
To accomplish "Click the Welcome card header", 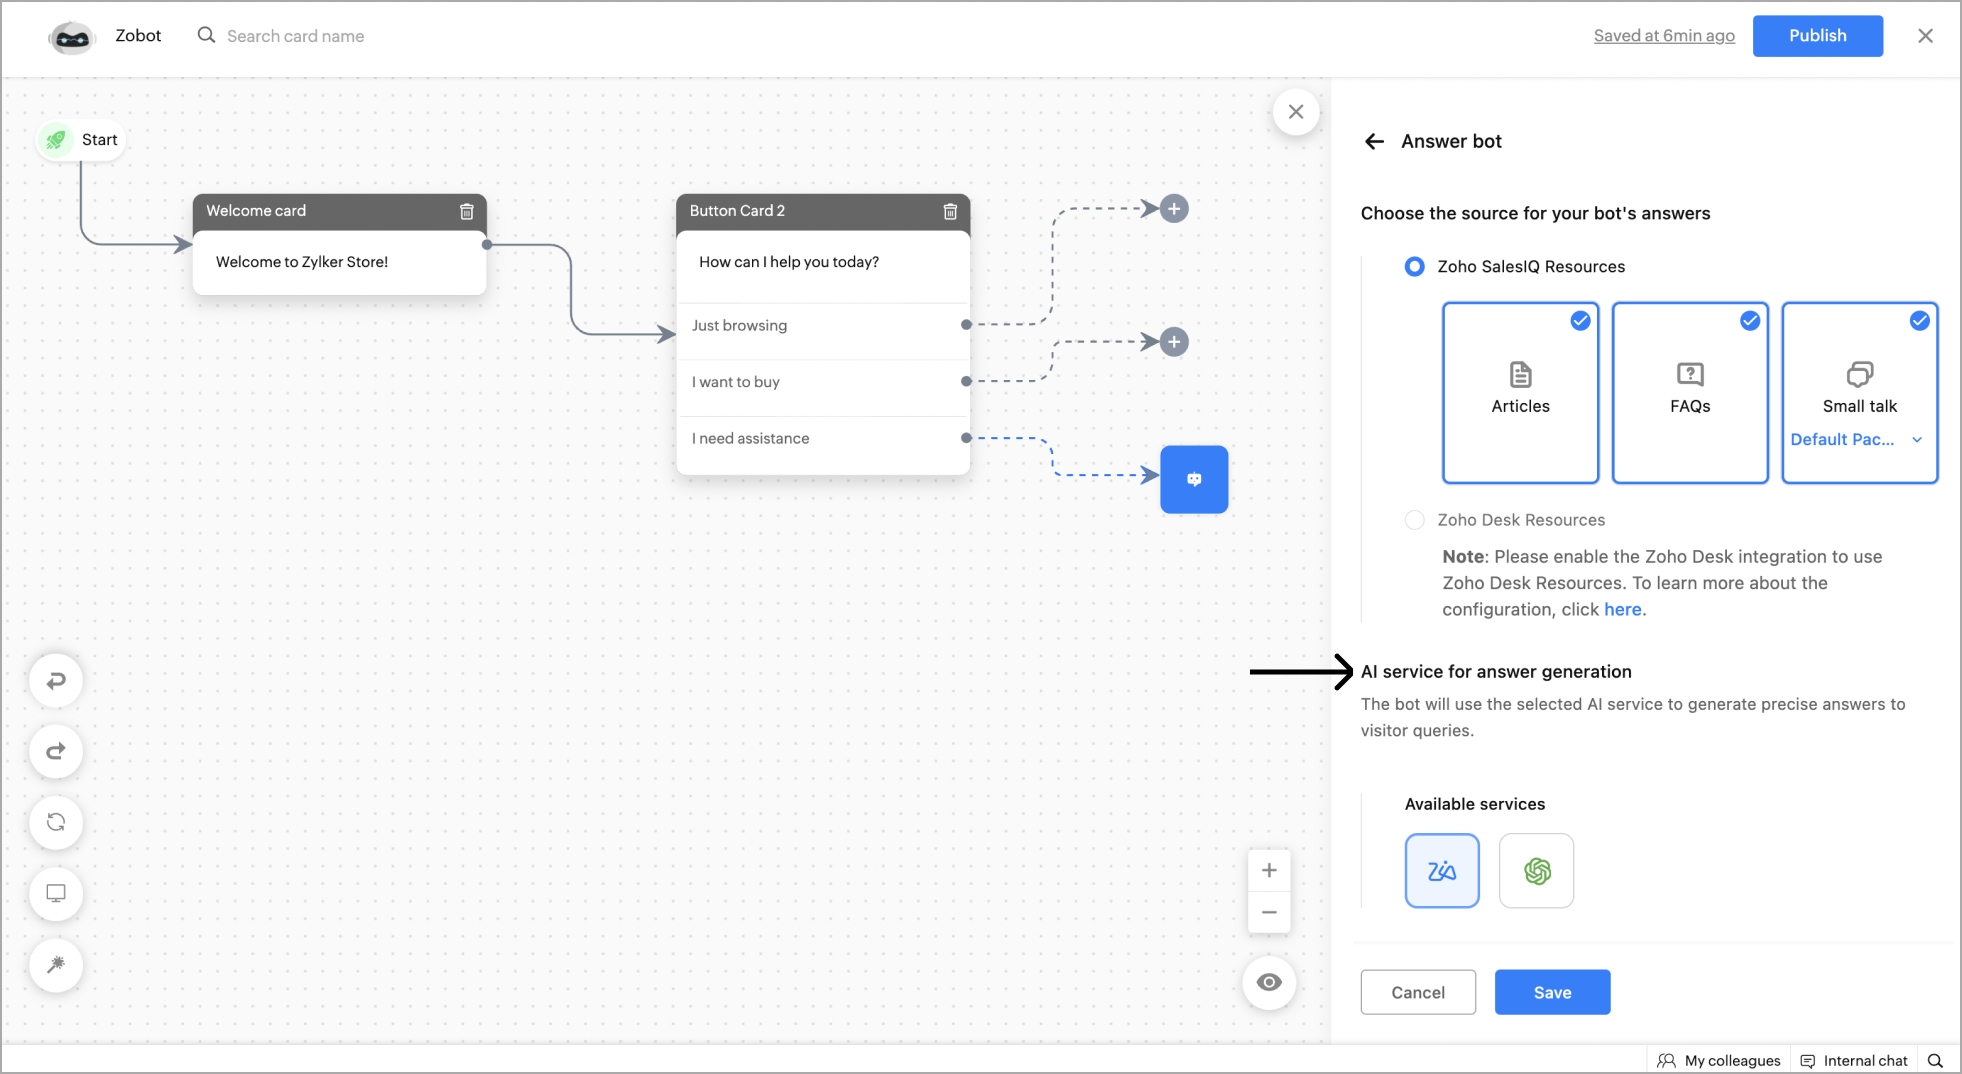I will point(340,211).
